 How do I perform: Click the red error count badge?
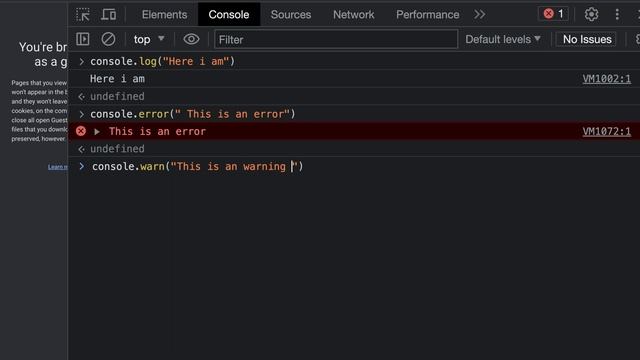[x=553, y=14]
